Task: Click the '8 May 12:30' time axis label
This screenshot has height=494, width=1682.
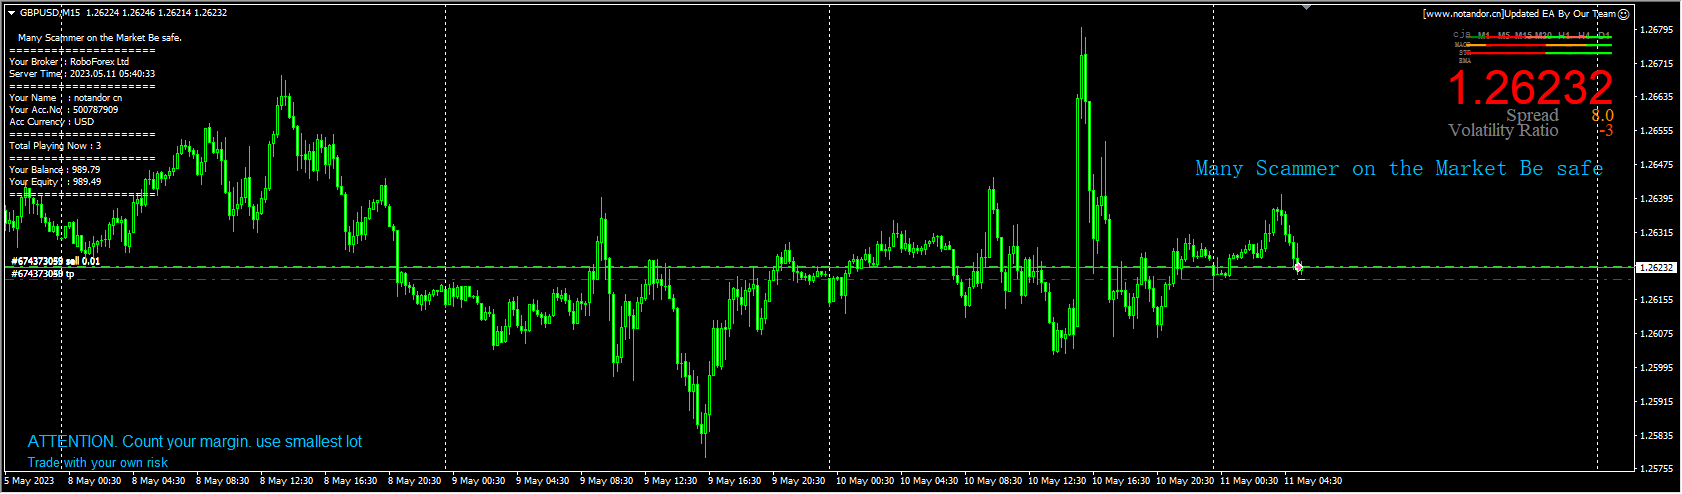Action: (x=286, y=481)
